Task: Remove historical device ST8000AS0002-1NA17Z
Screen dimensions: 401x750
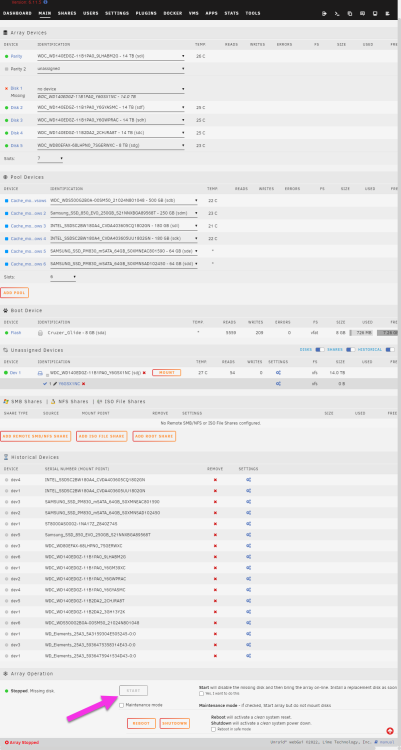Action: [x=215, y=523]
